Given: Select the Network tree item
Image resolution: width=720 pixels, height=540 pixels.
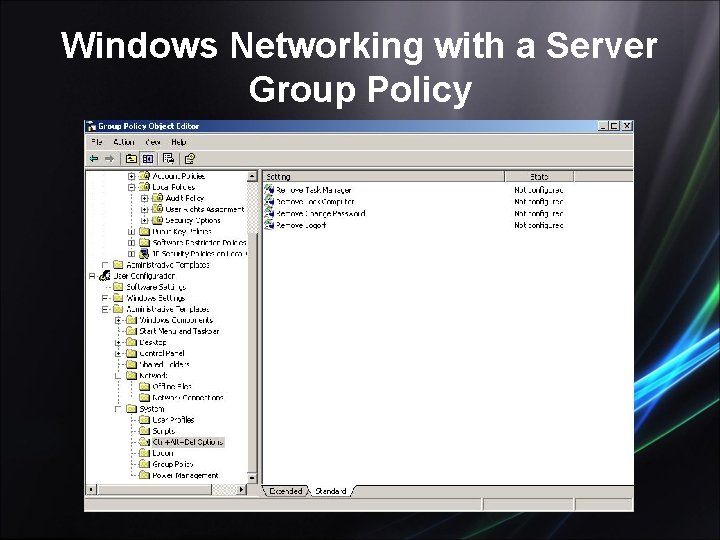Looking at the screenshot, I should (153, 375).
